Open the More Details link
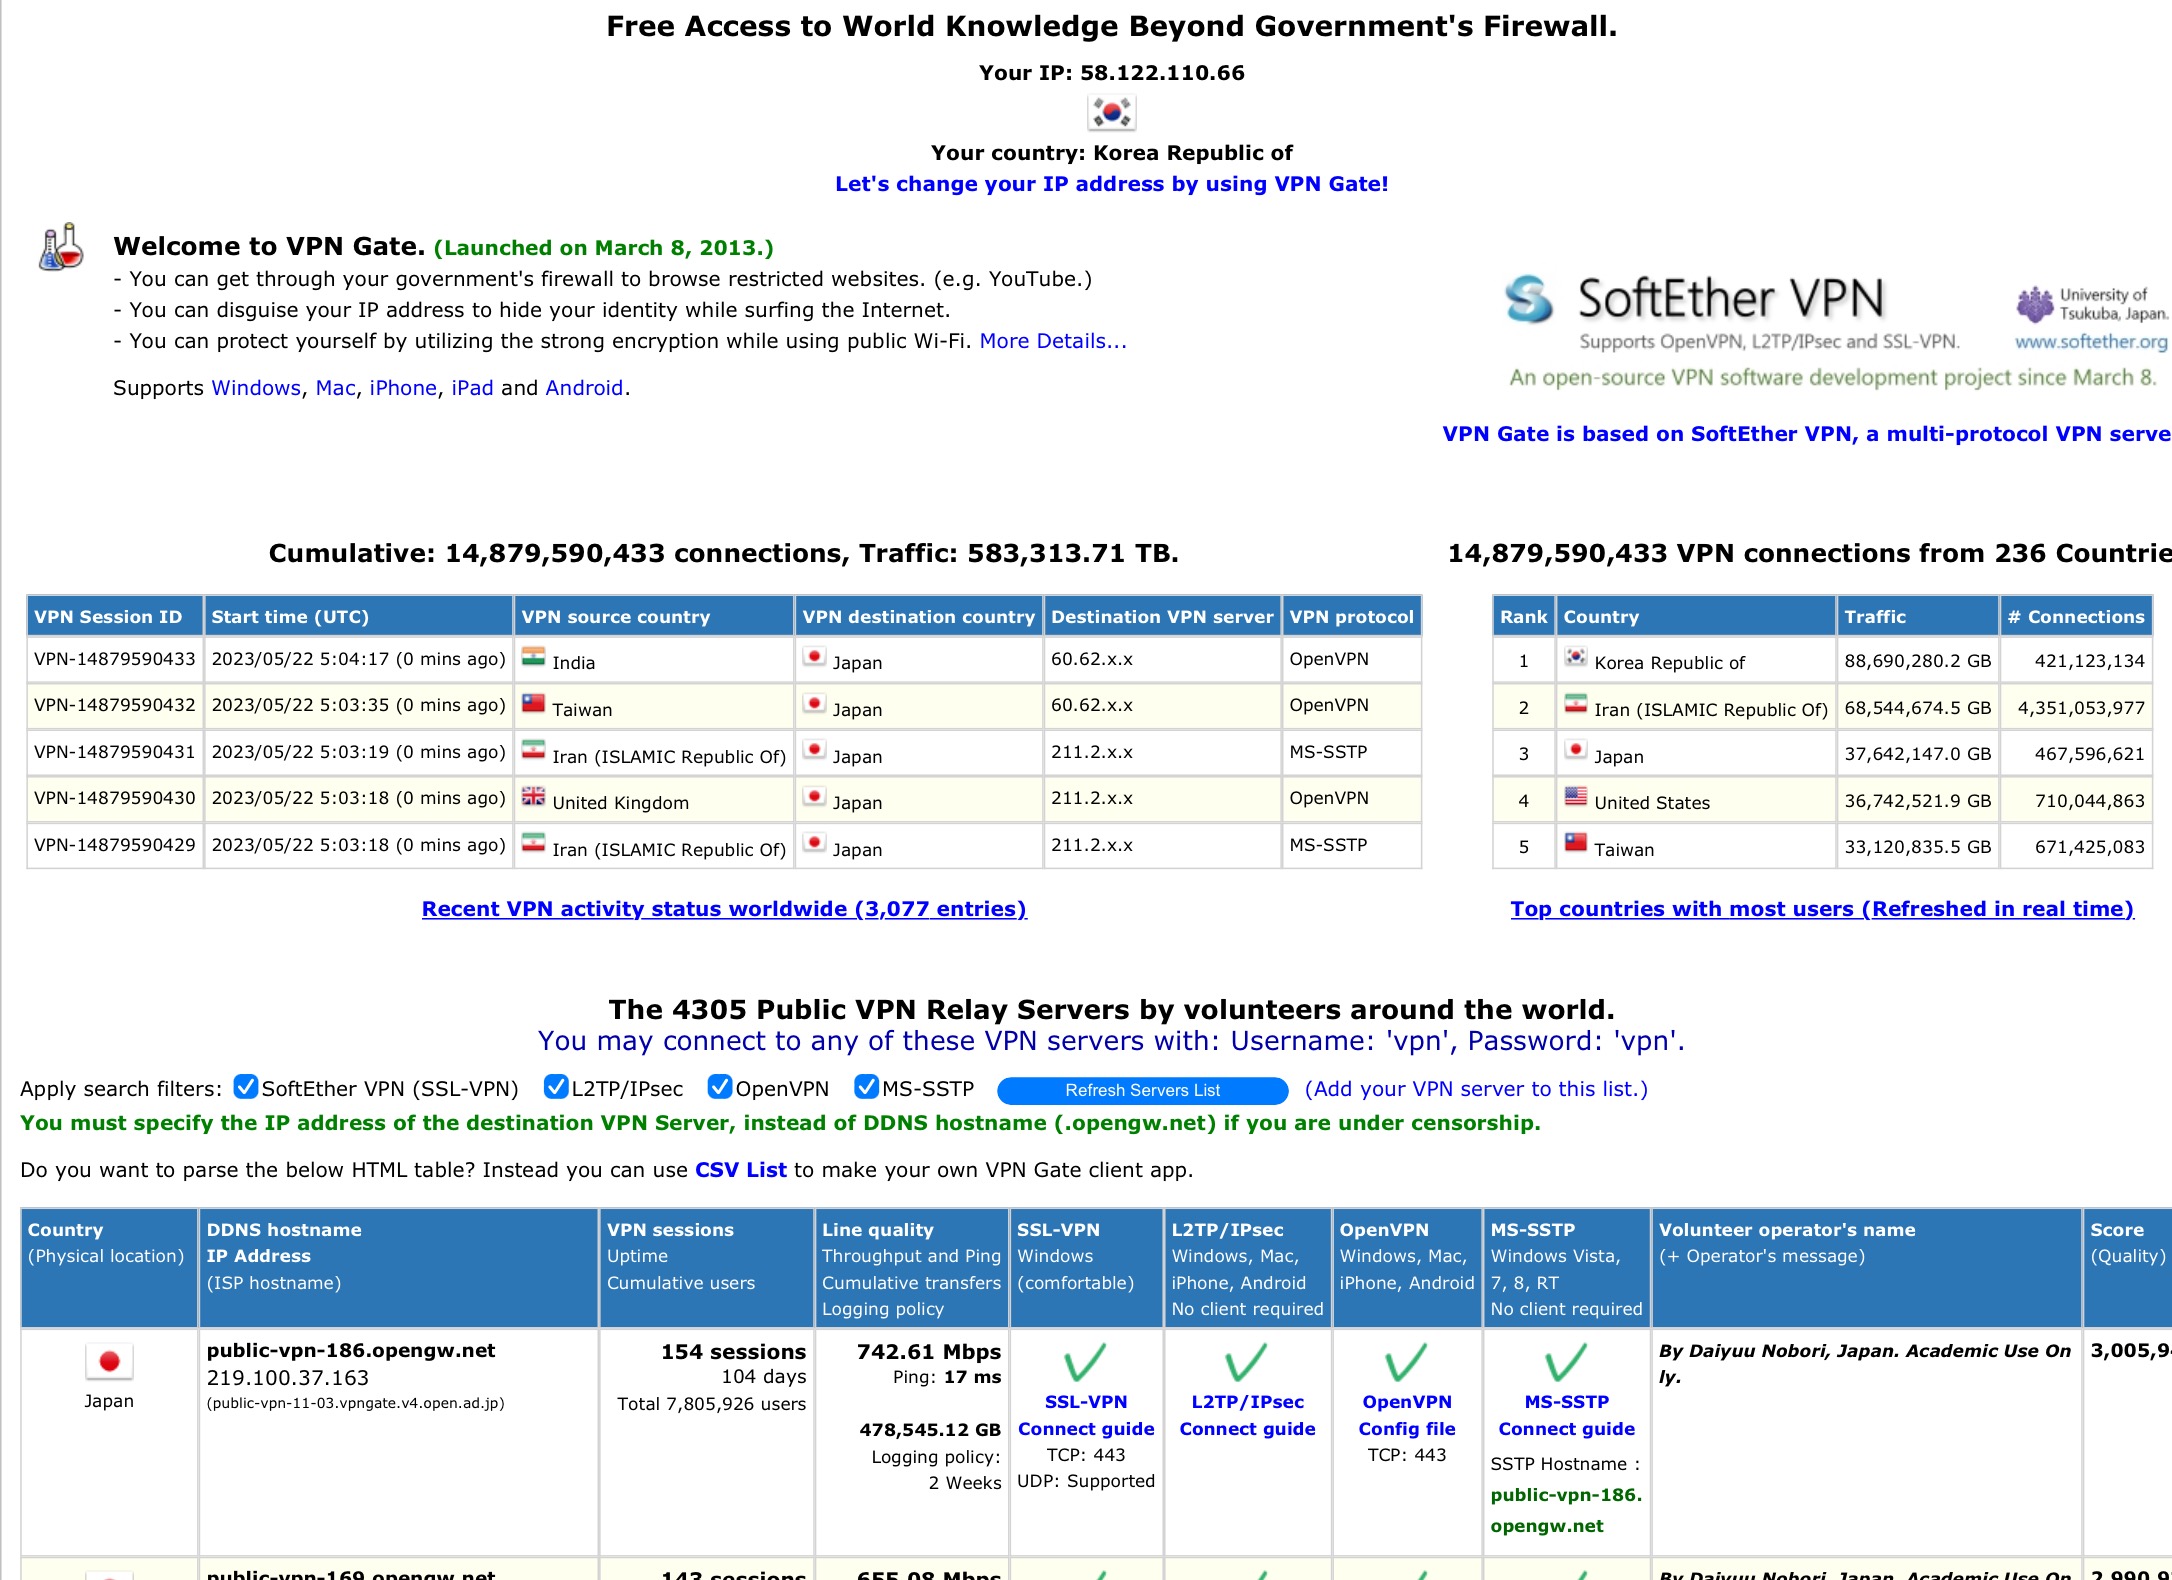The width and height of the screenshot is (2172, 1580). 1053,341
